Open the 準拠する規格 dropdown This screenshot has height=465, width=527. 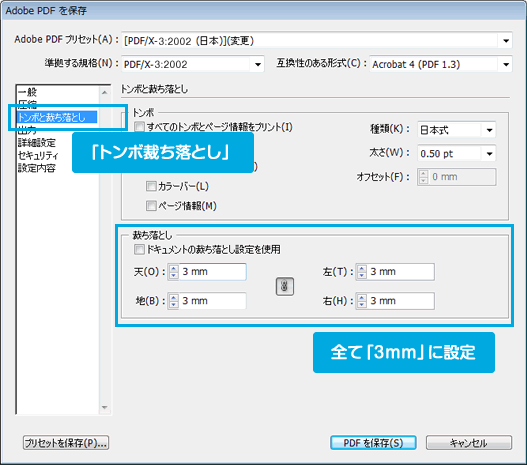[x=193, y=64]
